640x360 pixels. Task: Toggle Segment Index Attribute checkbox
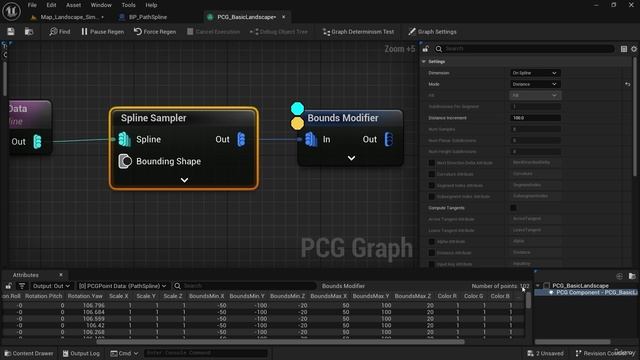coord(431,185)
